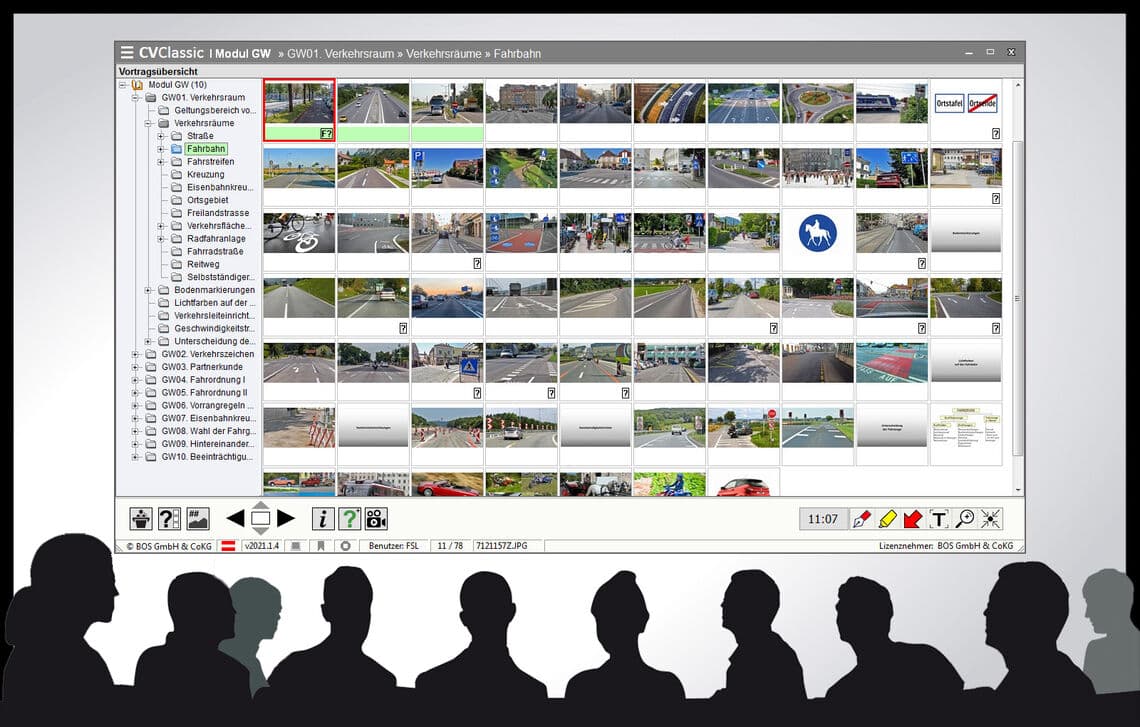The height and width of the screenshot is (727, 1140).
Task: Select the magnifier zoom tool
Action: coord(965,519)
